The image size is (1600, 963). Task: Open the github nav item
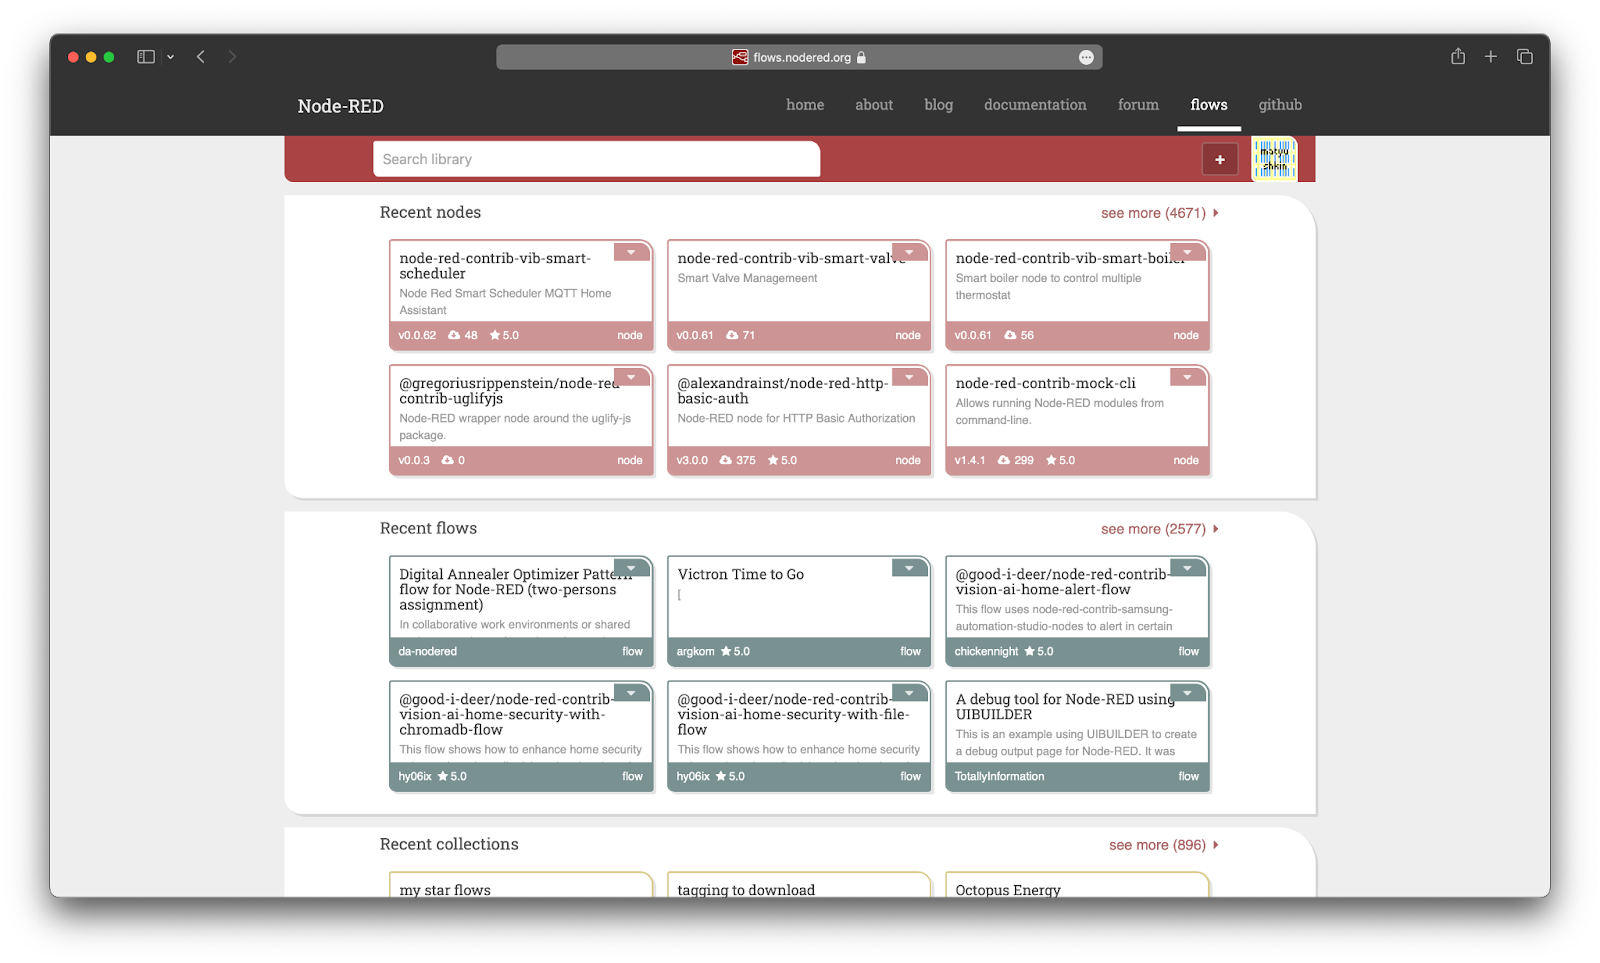tap(1280, 105)
